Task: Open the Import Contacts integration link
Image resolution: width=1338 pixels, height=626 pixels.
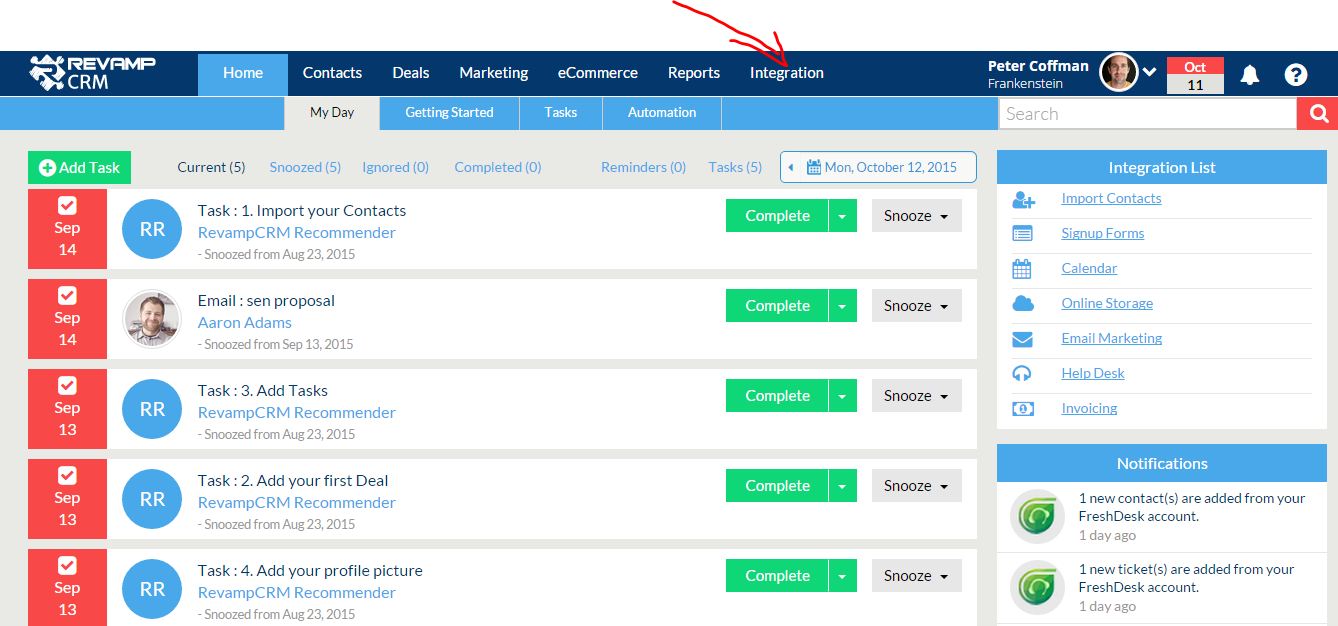Action: (1111, 198)
